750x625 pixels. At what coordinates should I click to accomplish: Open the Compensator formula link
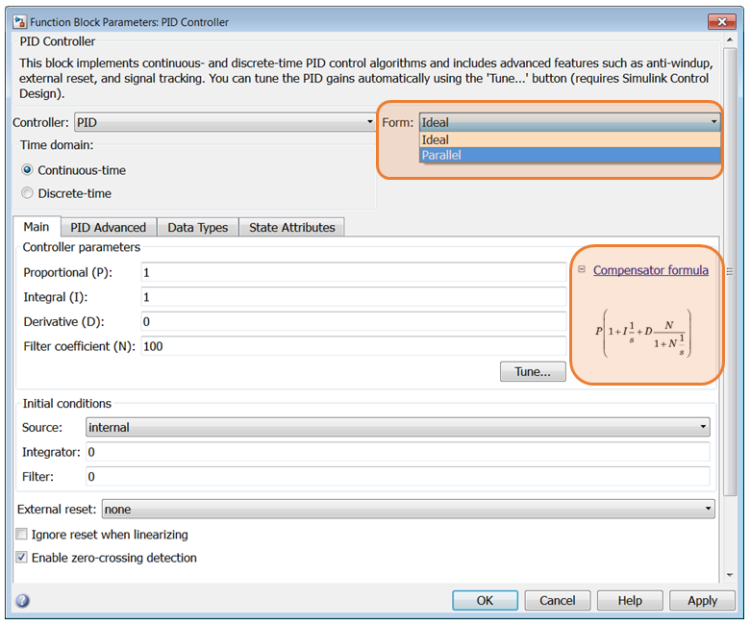pos(651,270)
